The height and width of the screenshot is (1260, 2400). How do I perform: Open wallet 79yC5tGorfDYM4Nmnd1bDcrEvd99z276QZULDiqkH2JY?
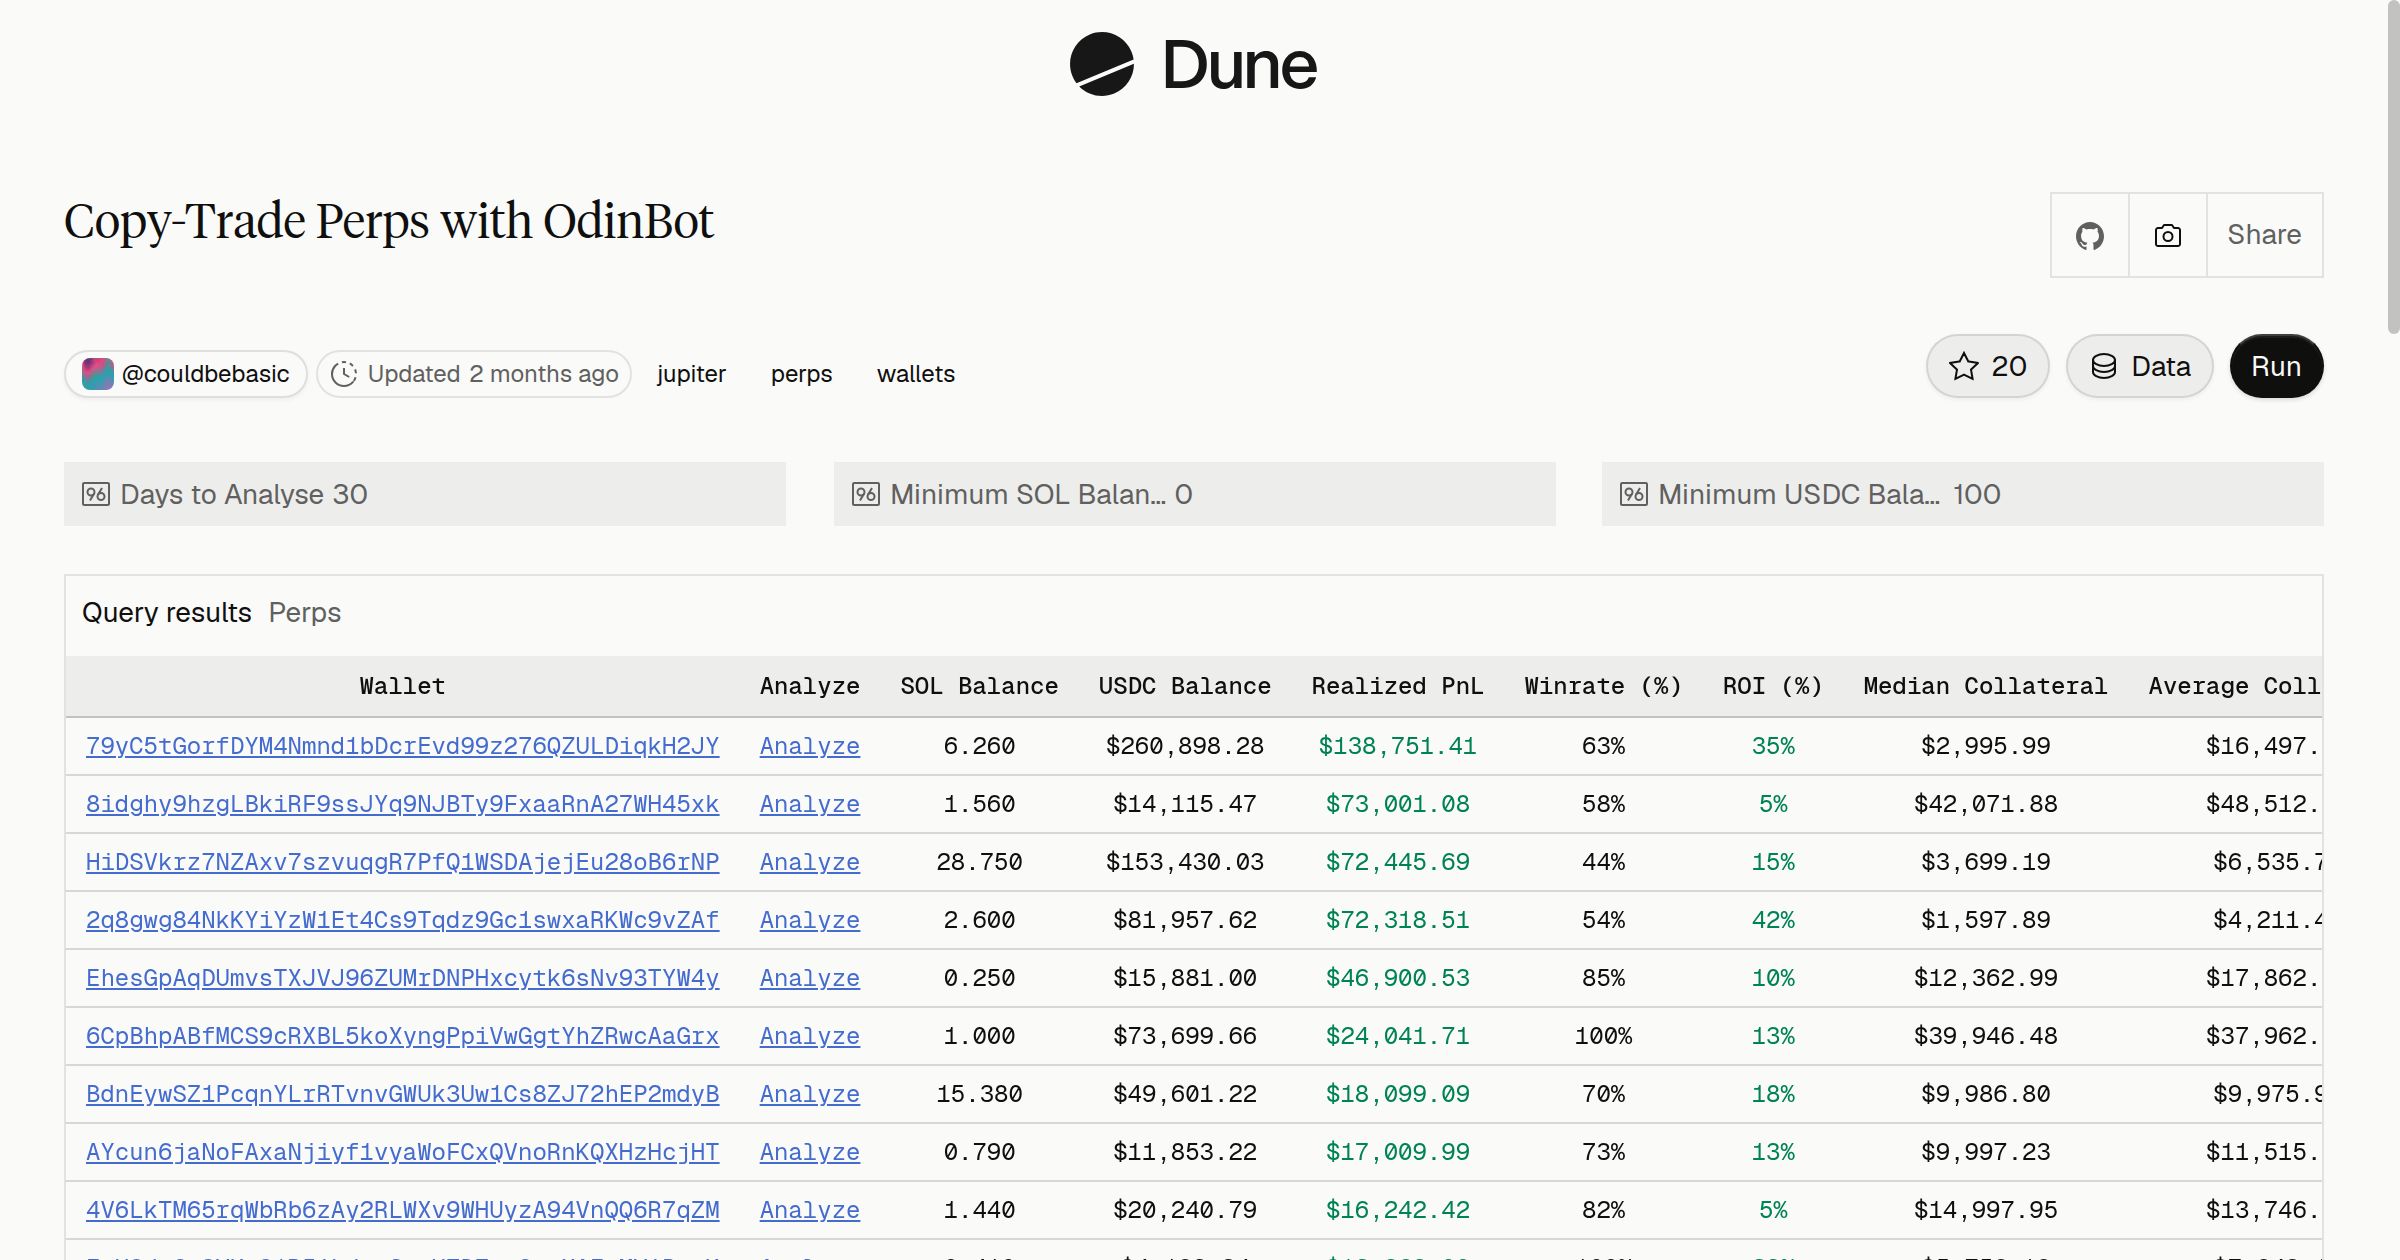click(x=402, y=746)
